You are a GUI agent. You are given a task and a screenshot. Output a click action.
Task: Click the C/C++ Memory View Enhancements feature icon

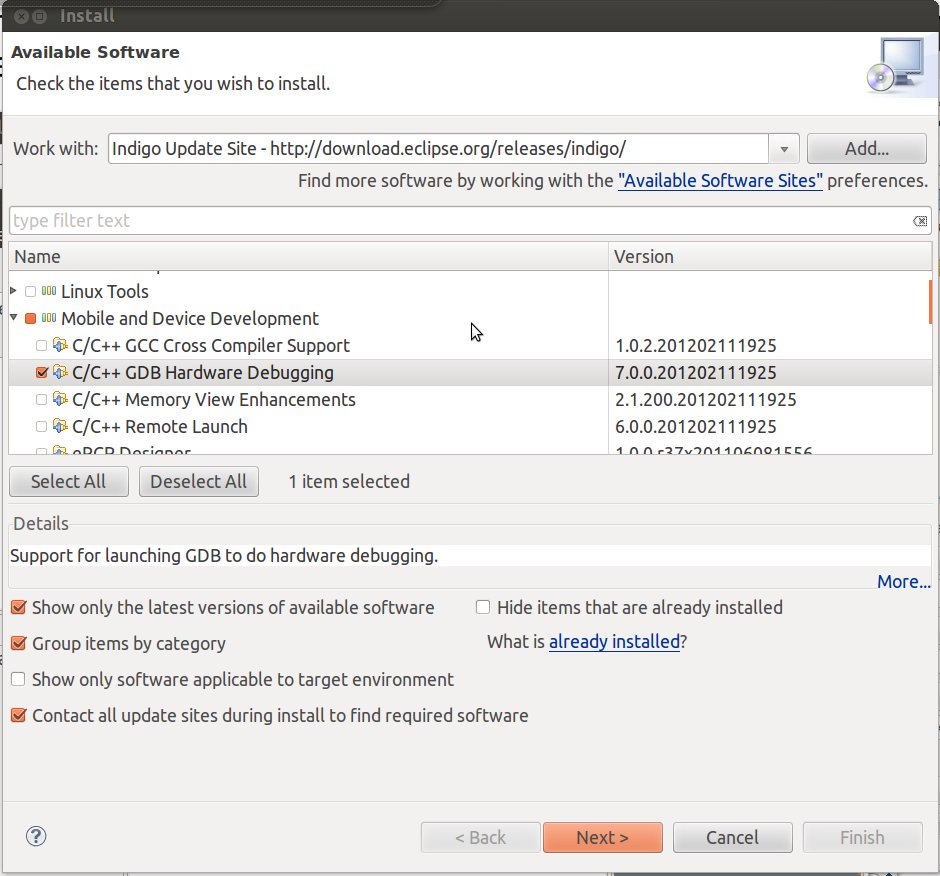[60, 399]
